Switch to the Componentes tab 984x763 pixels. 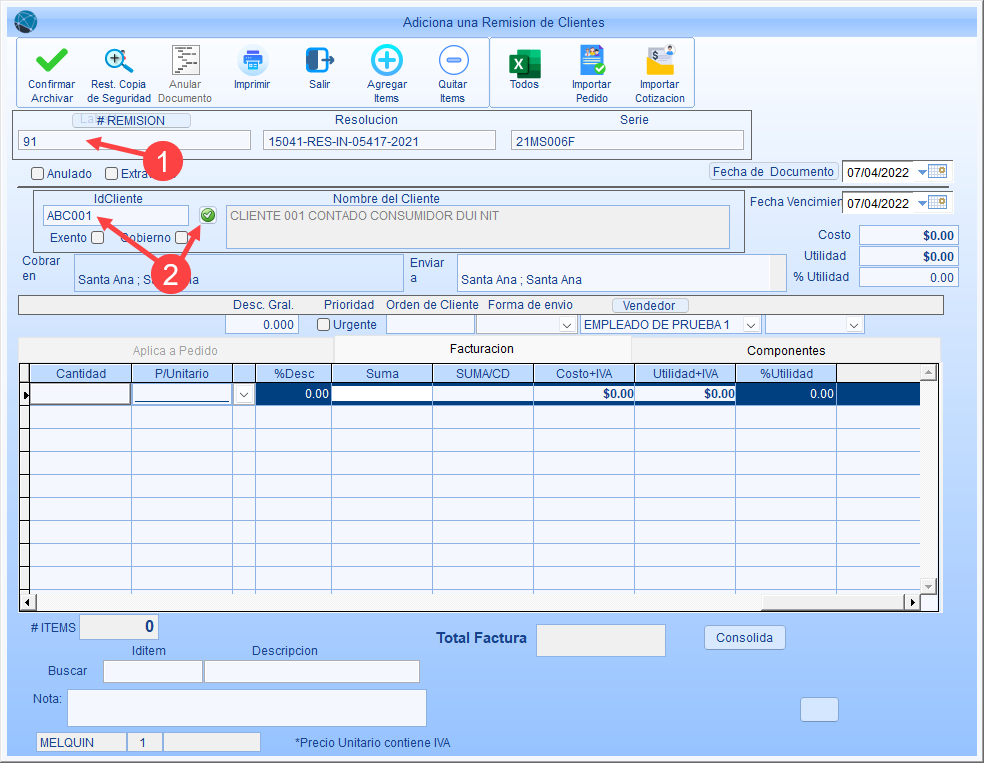tap(786, 351)
